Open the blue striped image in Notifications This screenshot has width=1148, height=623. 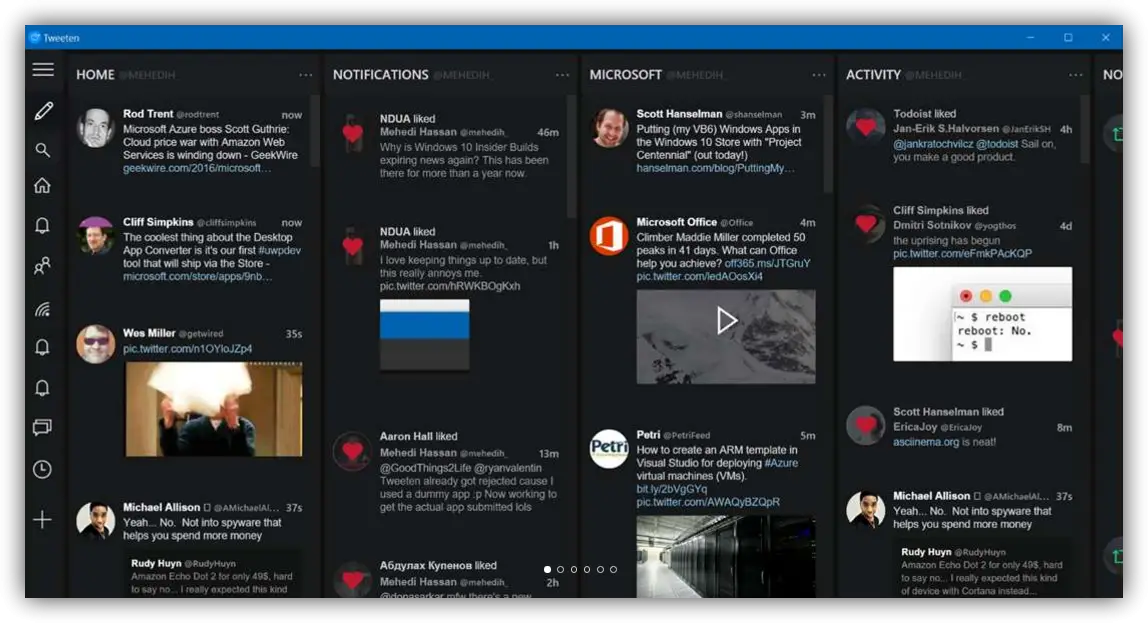tap(425, 335)
